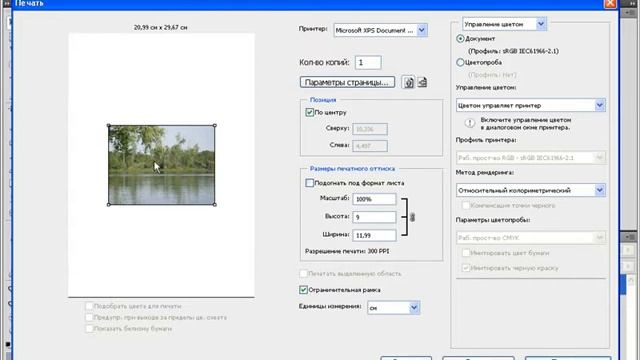
Task: Toggle Имитировать цвет бумаги checkbox
Action: click(x=465, y=253)
